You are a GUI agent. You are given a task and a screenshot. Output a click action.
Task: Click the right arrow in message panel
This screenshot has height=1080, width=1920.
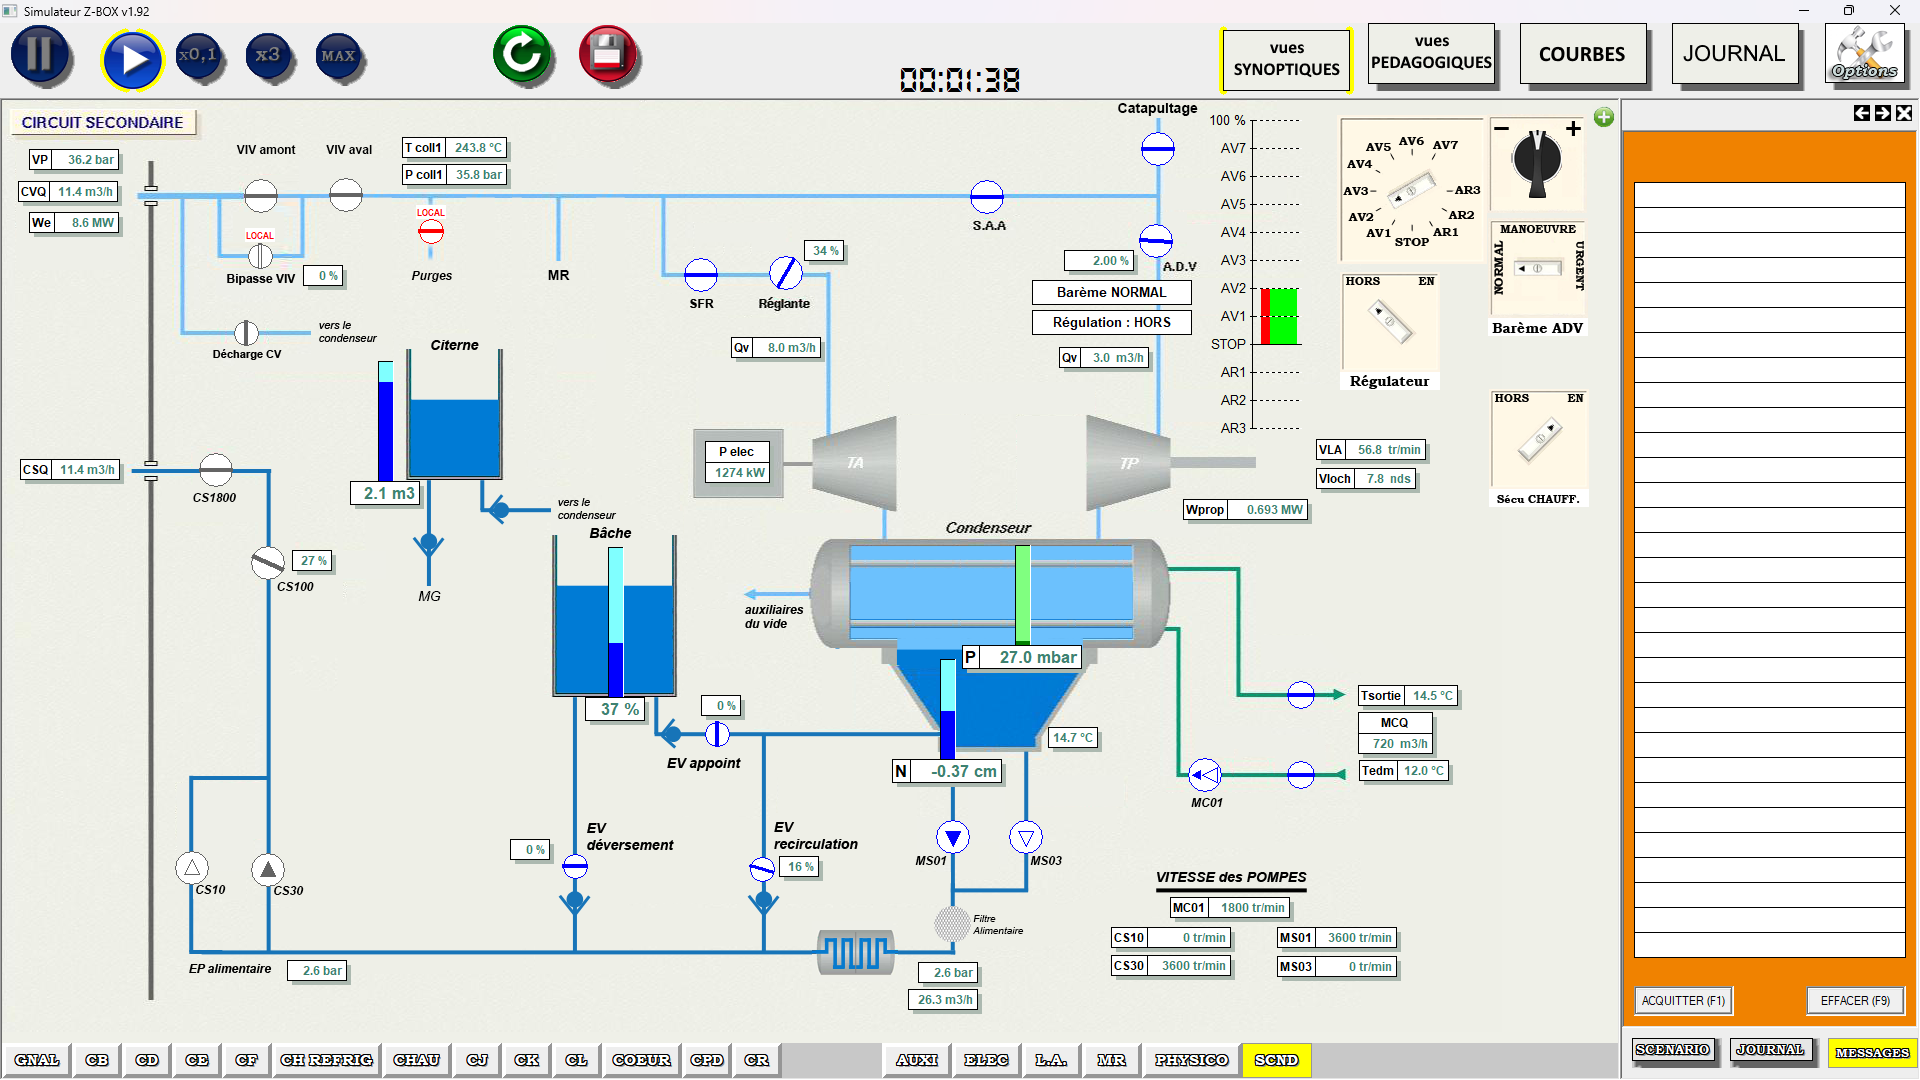[1883, 114]
